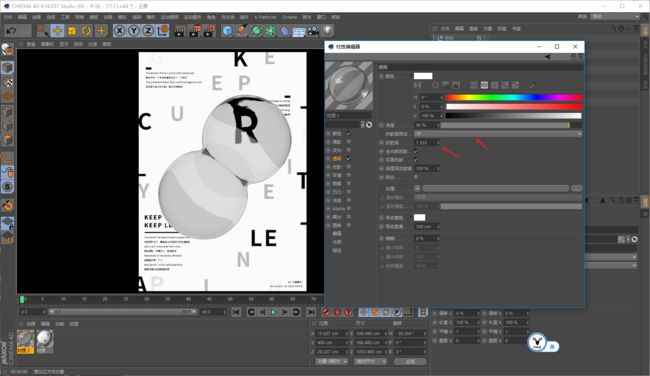
Task: Click the Light bulb icon in toolbar
Action: (x=328, y=31)
